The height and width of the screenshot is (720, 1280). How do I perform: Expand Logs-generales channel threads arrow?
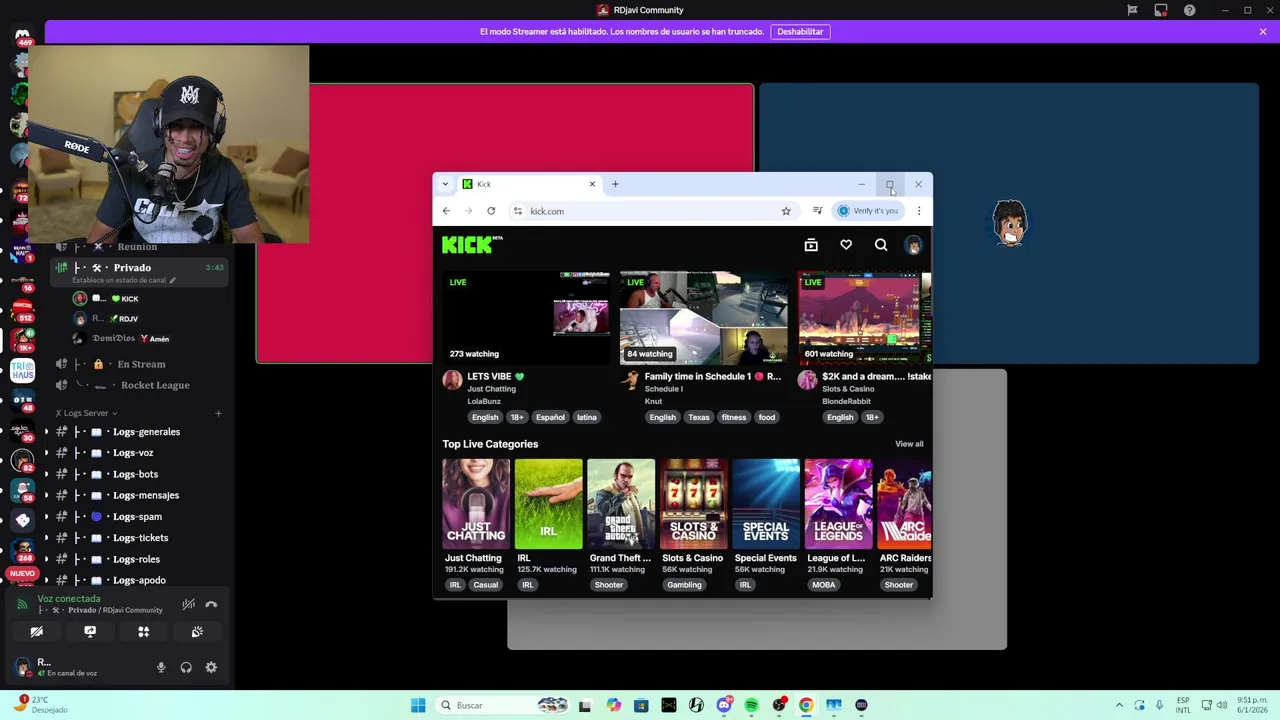[x=45, y=432]
